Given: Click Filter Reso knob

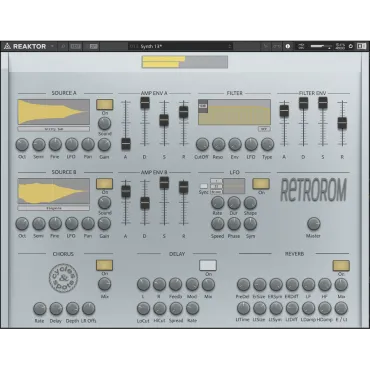Looking at the screenshot, I should [218, 145].
